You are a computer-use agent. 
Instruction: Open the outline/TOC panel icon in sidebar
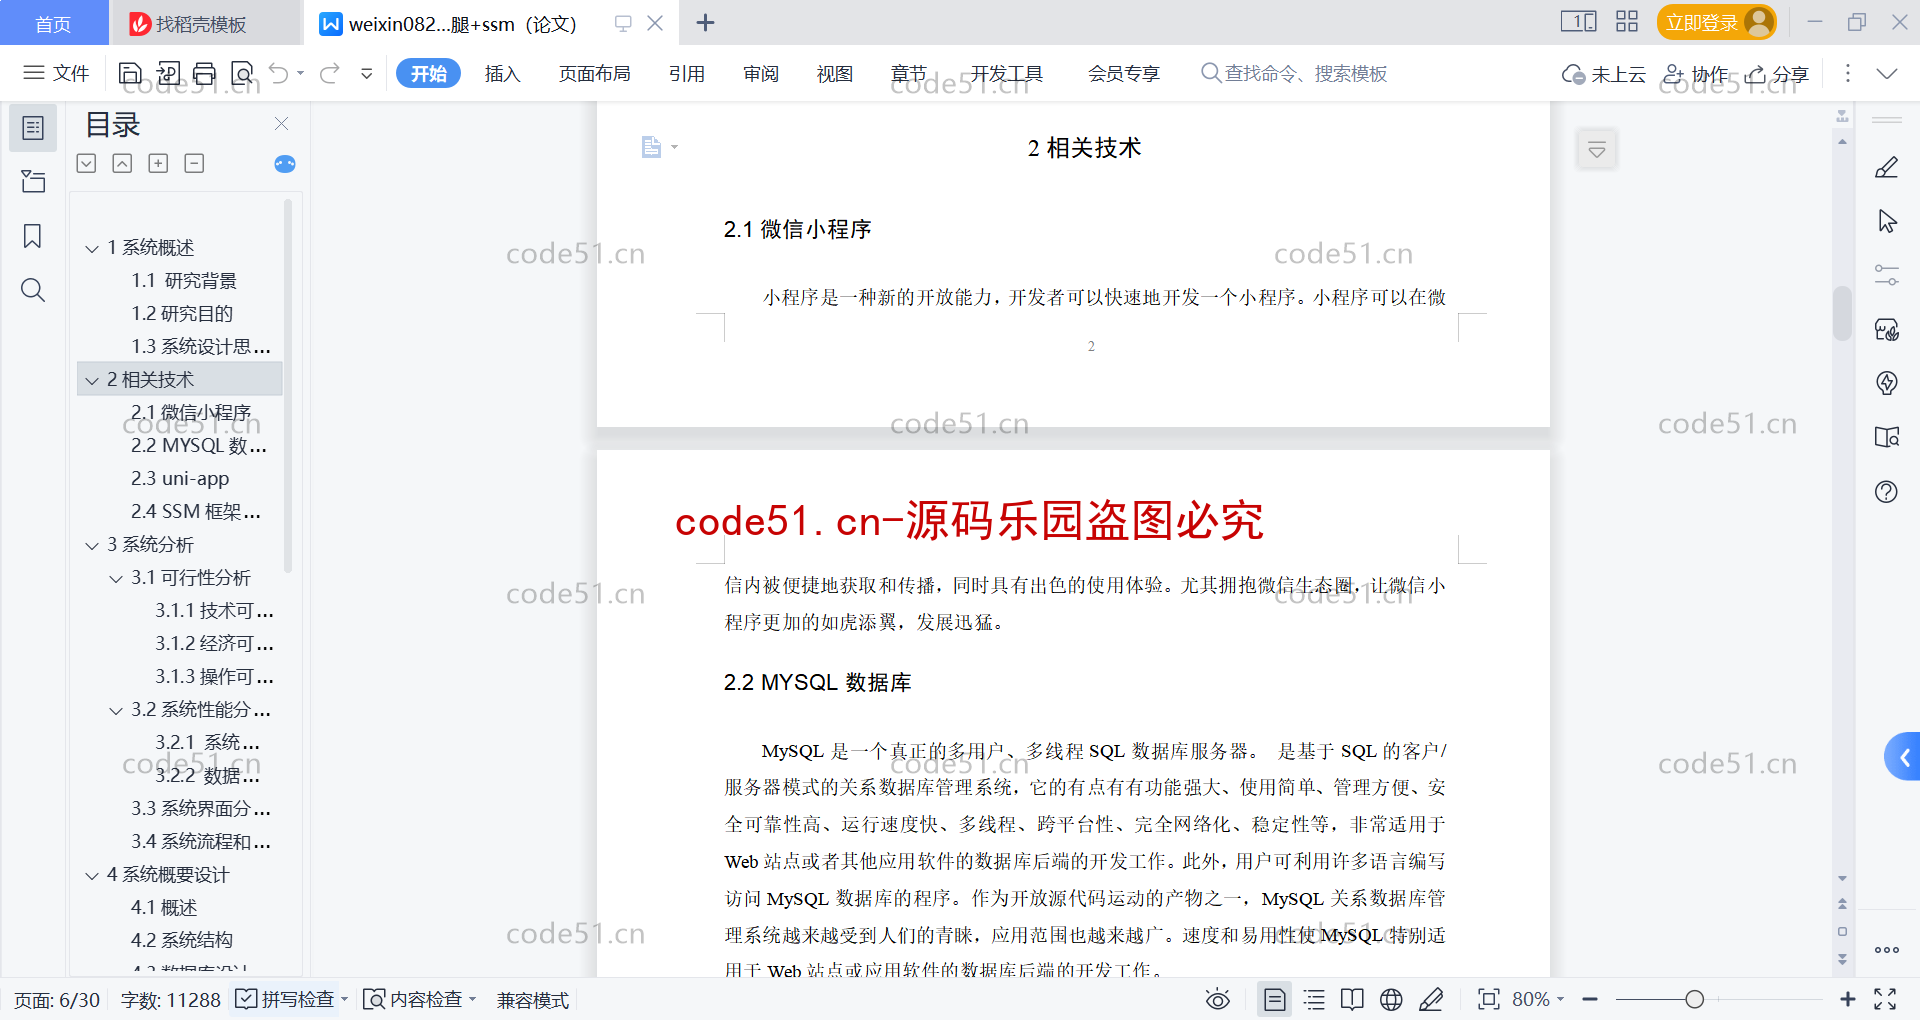click(33, 128)
